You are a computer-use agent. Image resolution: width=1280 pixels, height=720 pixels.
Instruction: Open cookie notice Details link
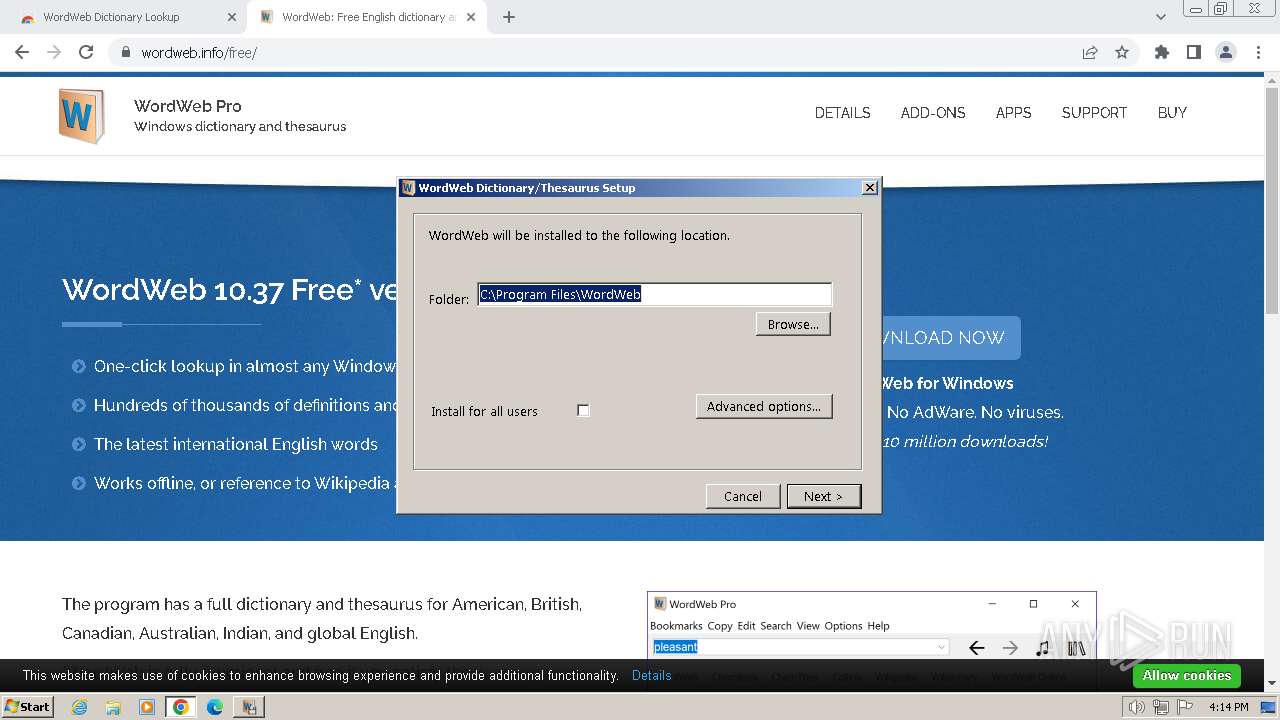click(x=651, y=675)
